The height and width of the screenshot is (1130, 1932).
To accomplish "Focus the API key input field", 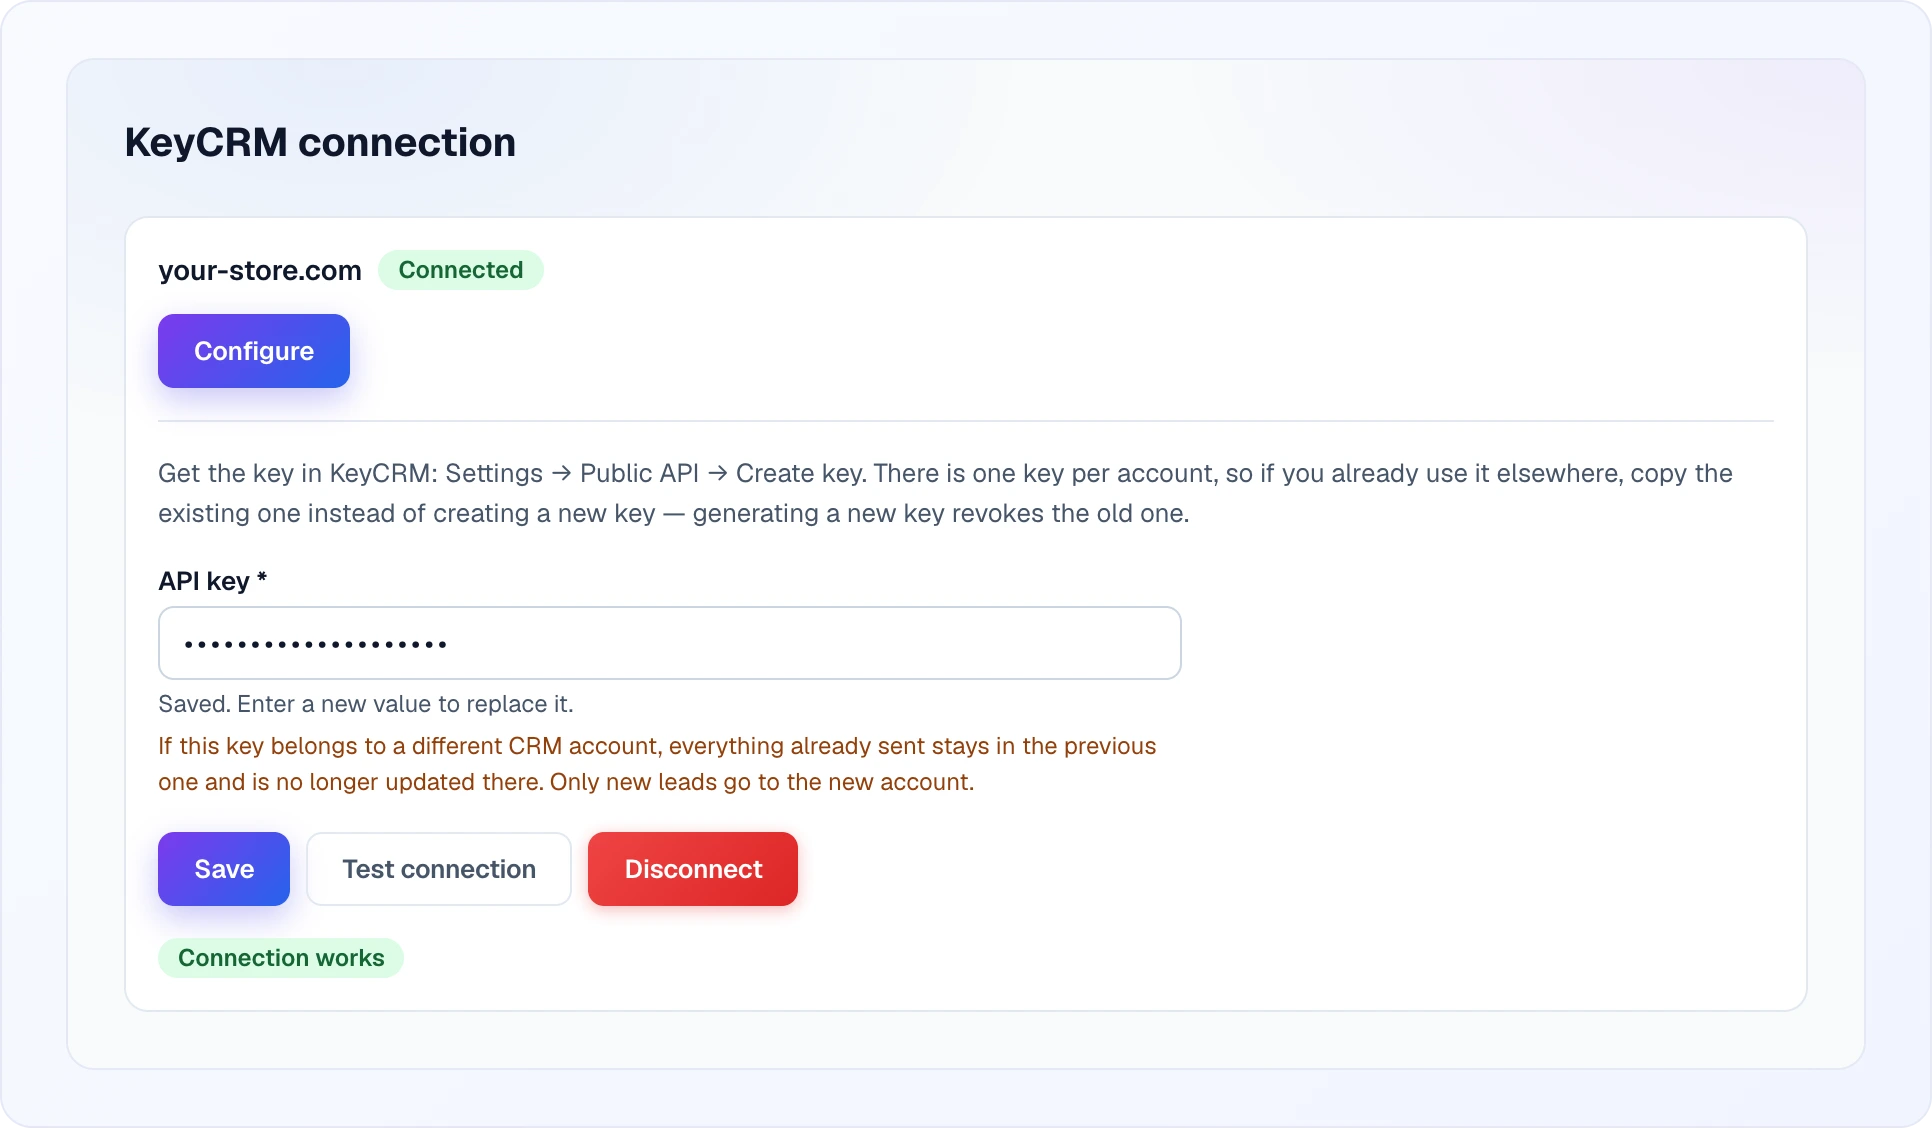I will pyautogui.click(x=670, y=643).
